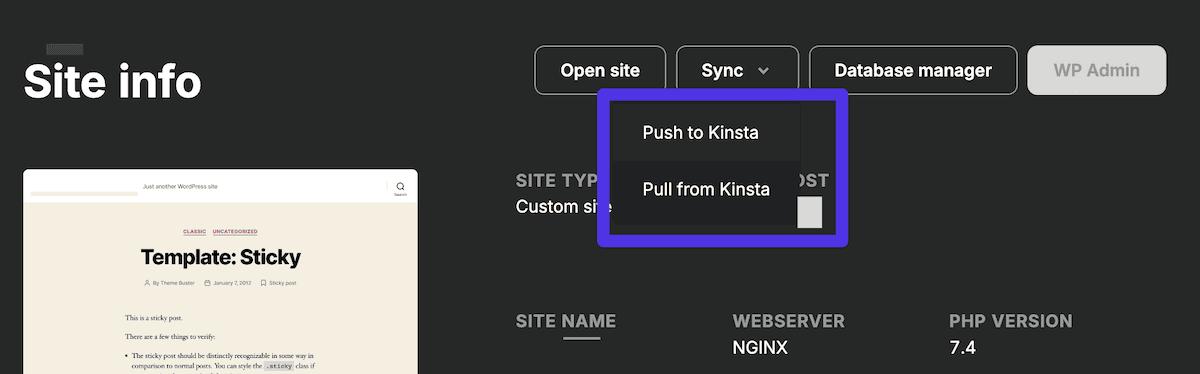The height and width of the screenshot is (374, 1200).
Task: Click the SITE NAME label
Action: 565,322
